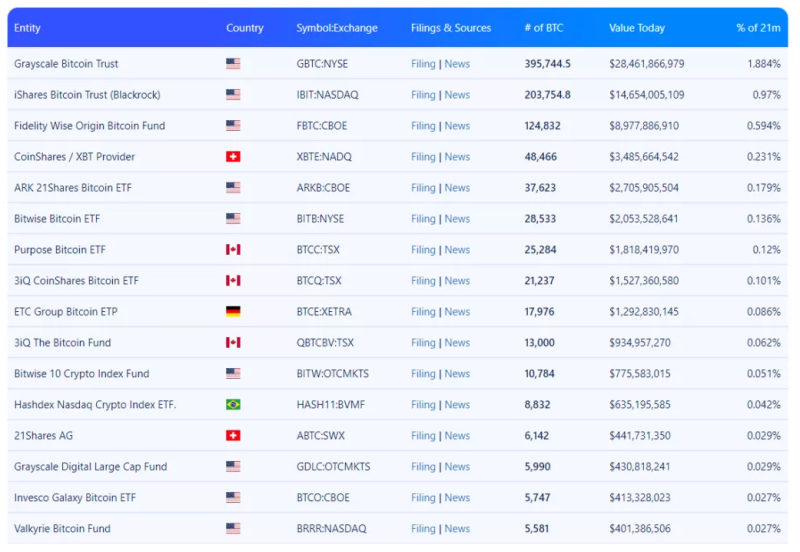800x552 pixels.
Task: Click the Swiss flag for CoinShares / XBT Provider
Action: [233, 157]
